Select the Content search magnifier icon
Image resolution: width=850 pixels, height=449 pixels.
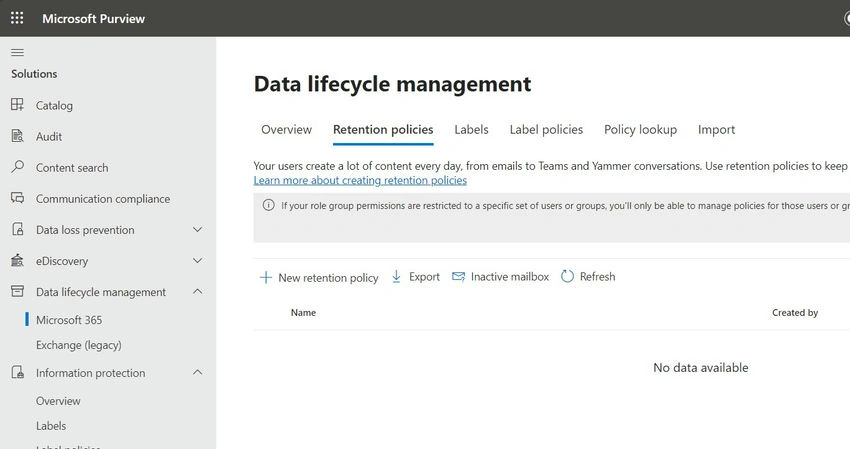[x=17, y=166]
